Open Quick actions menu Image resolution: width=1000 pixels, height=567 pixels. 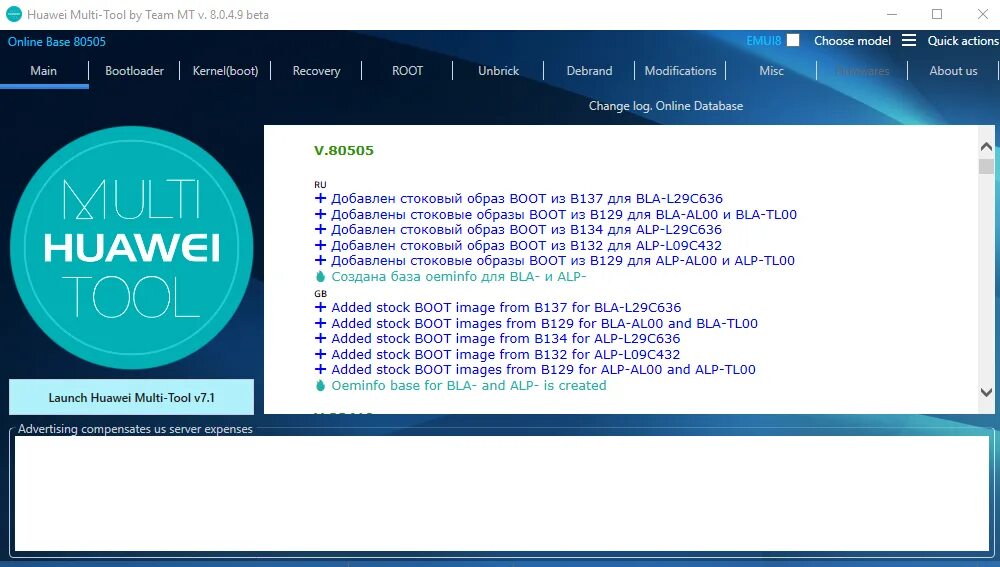pyautogui.click(x=963, y=41)
